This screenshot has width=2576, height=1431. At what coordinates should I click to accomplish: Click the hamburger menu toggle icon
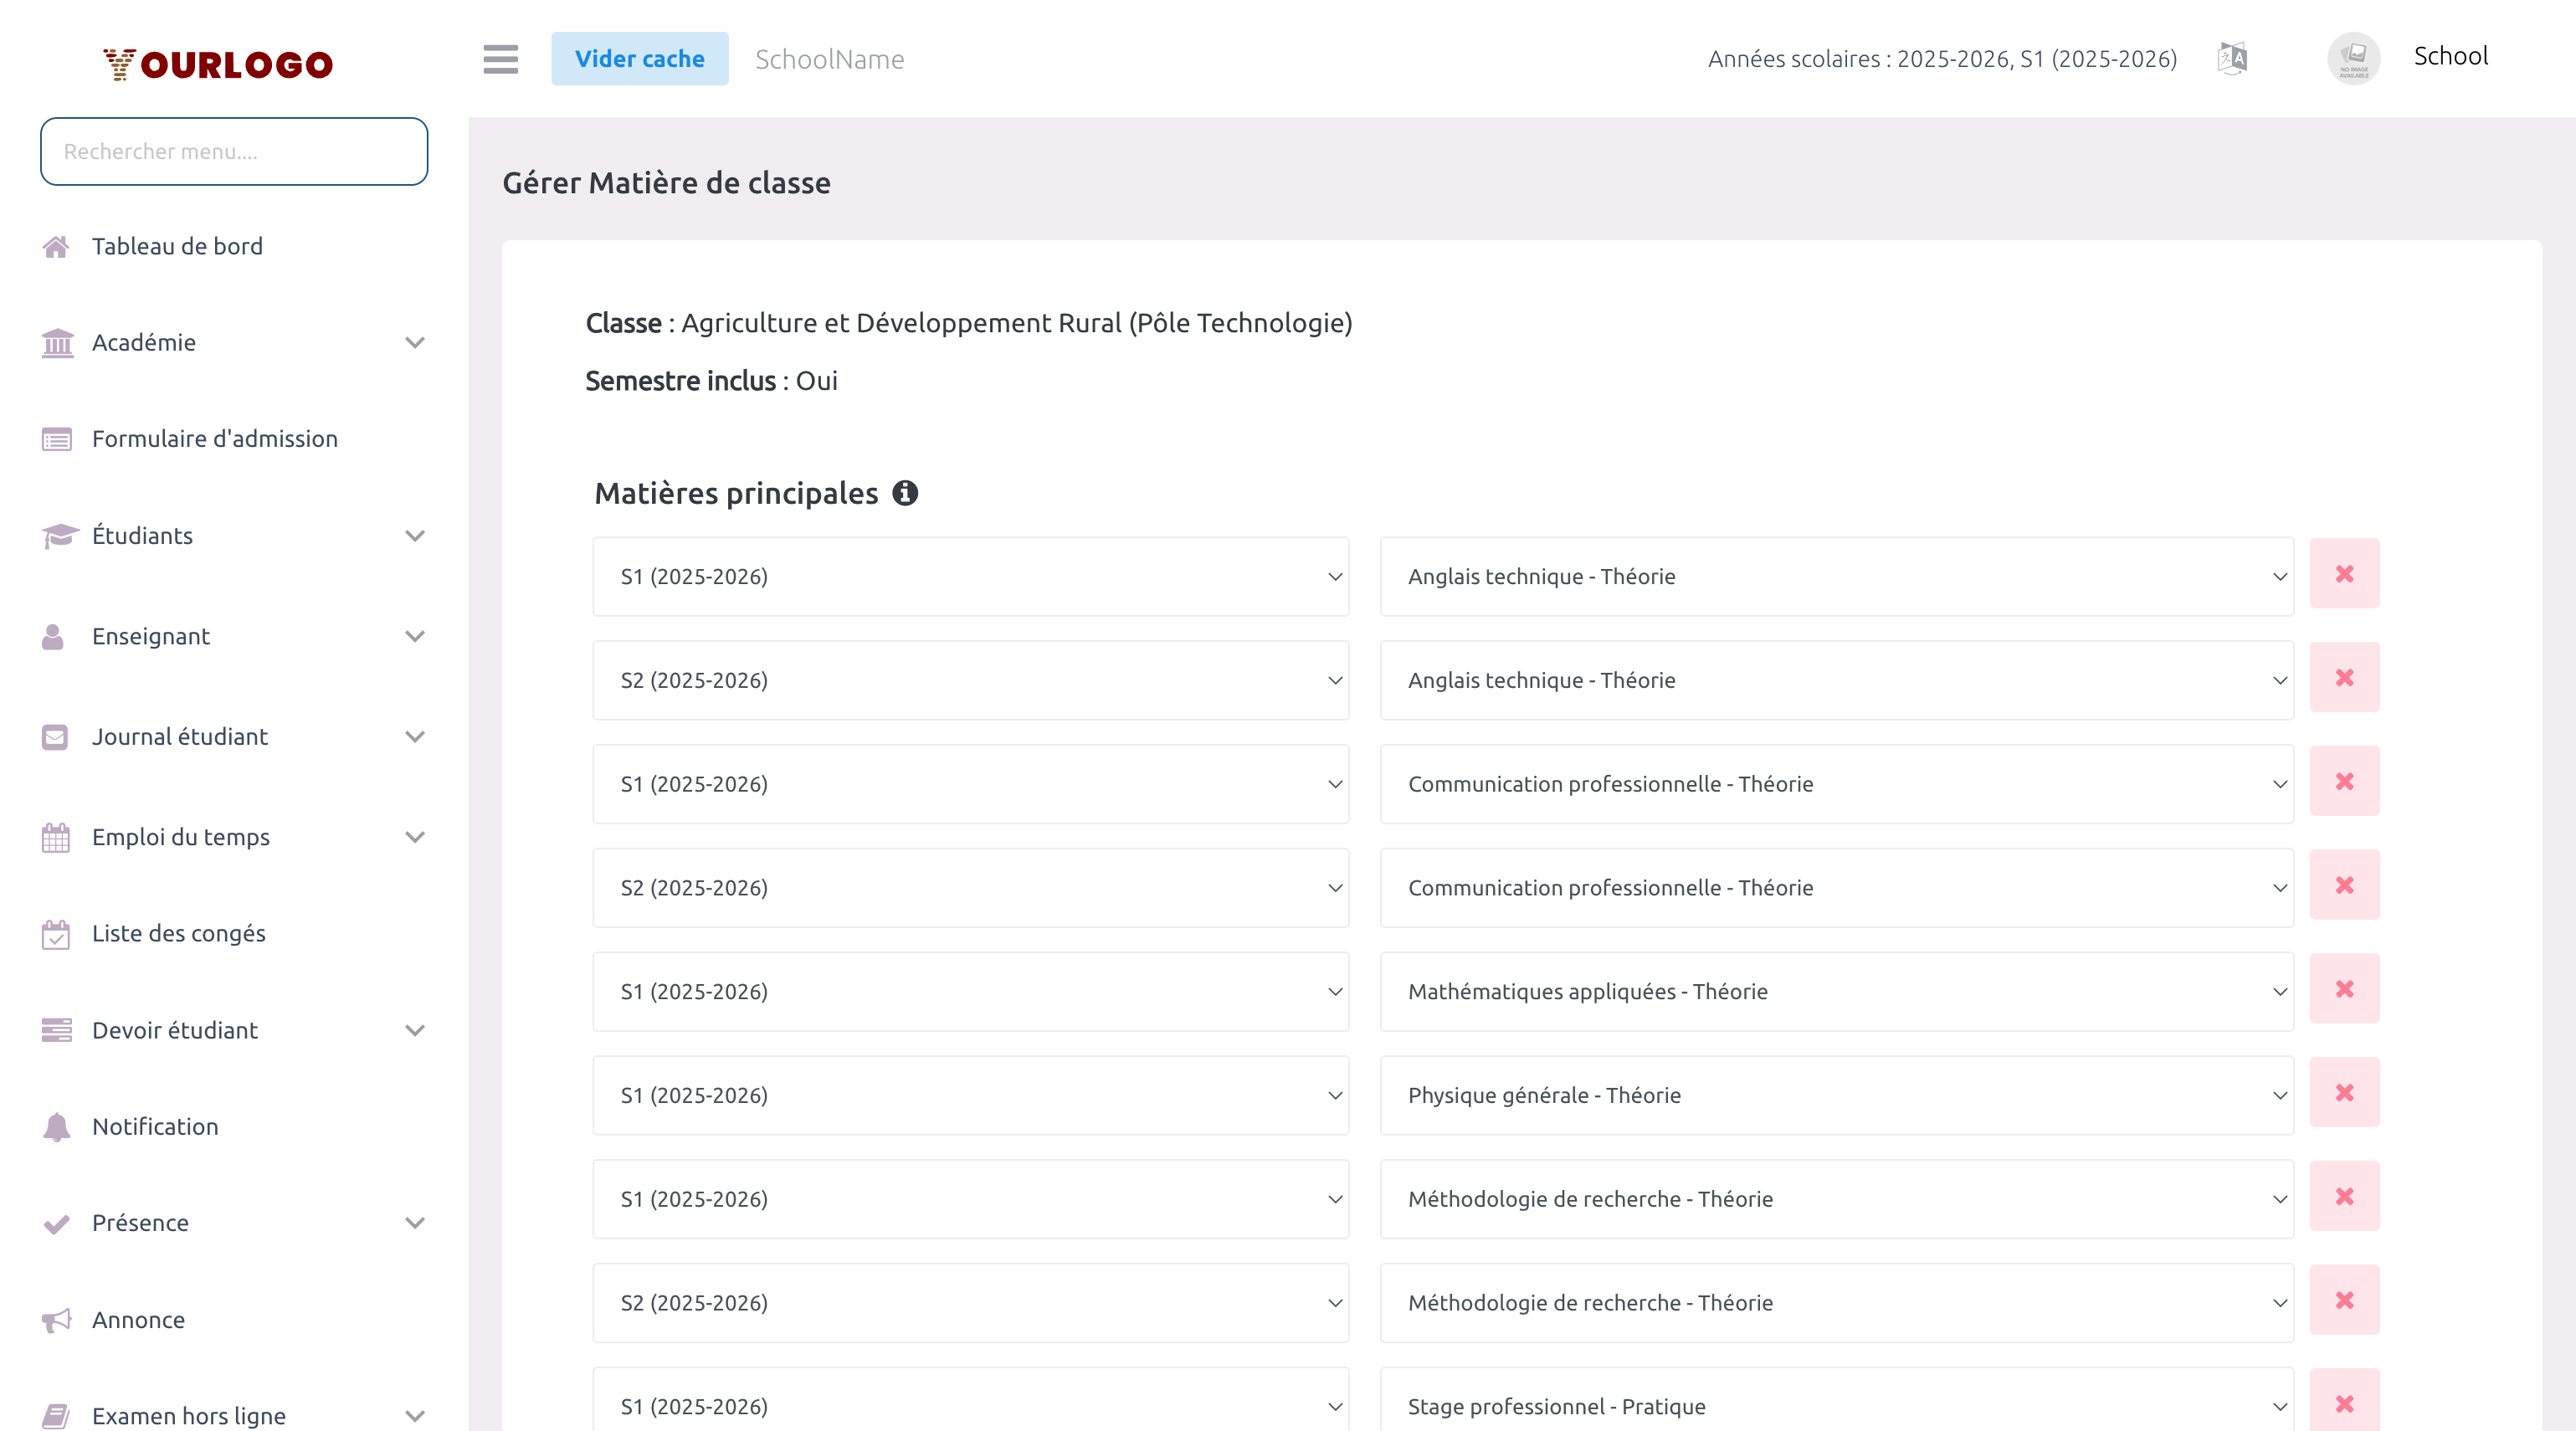tap(500, 59)
